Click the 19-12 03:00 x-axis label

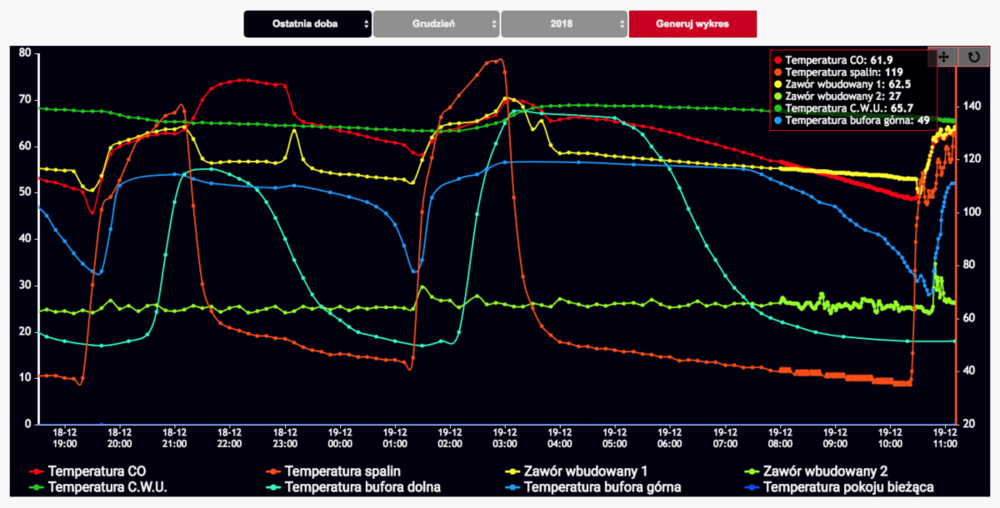pyautogui.click(x=504, y=437)
